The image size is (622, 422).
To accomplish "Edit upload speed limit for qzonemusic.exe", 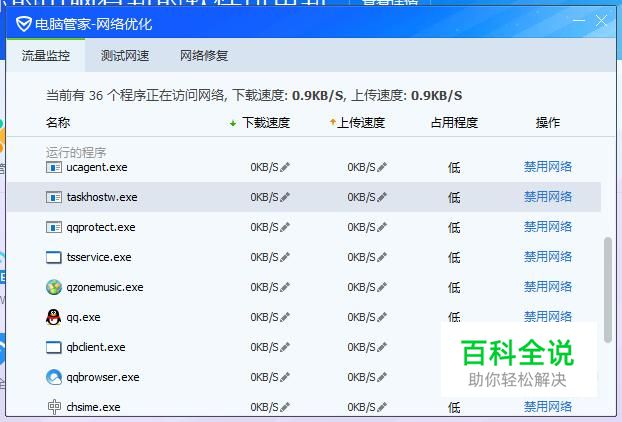I will (x=382, y=287).
